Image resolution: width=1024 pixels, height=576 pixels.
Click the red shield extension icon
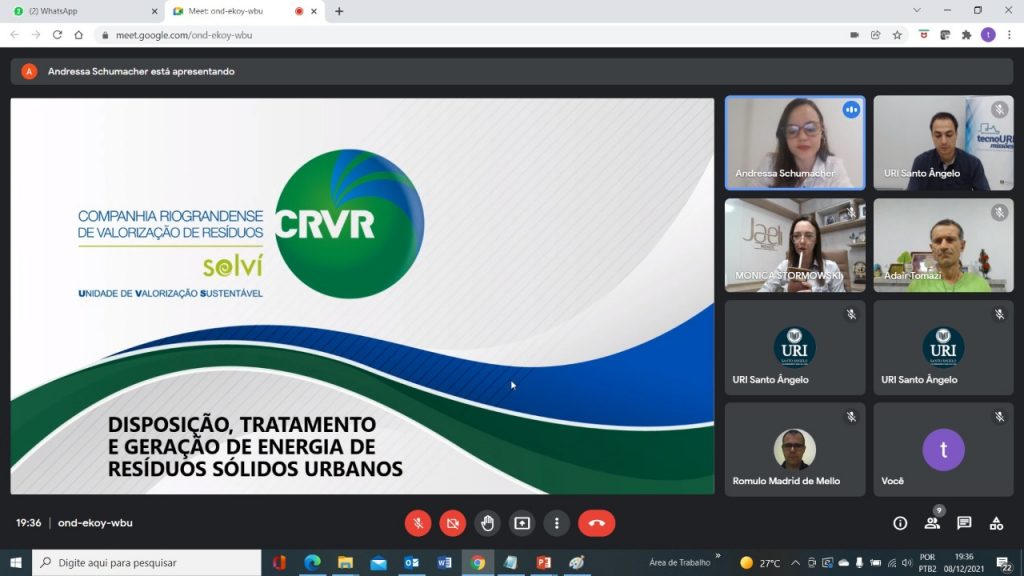click(923, 35)
